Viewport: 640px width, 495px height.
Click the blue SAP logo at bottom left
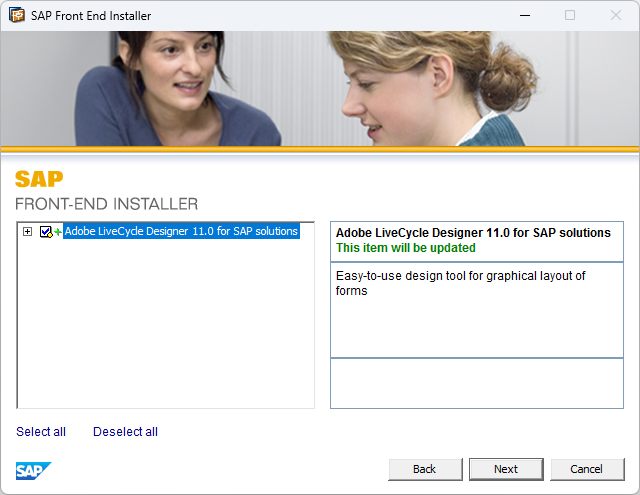pos(33,470)
